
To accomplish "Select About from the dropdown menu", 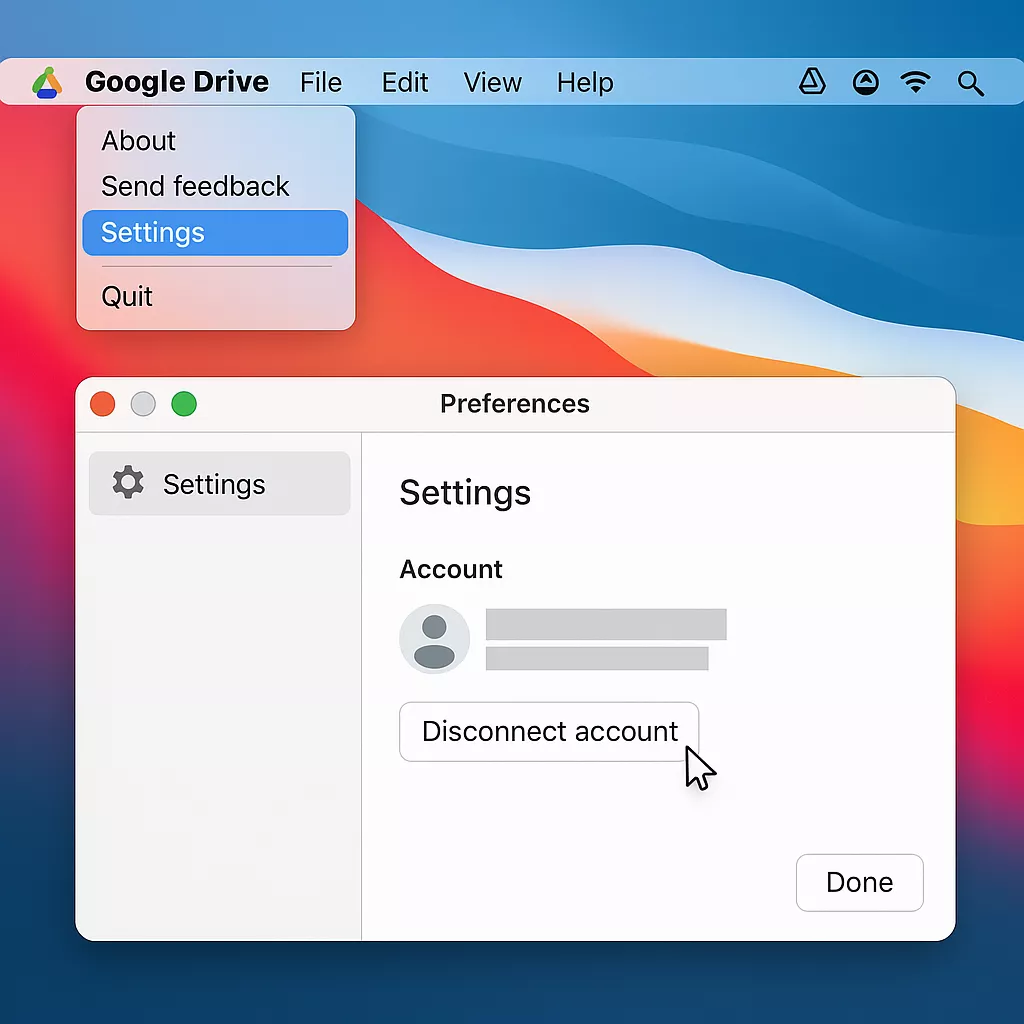I will 138,141.
